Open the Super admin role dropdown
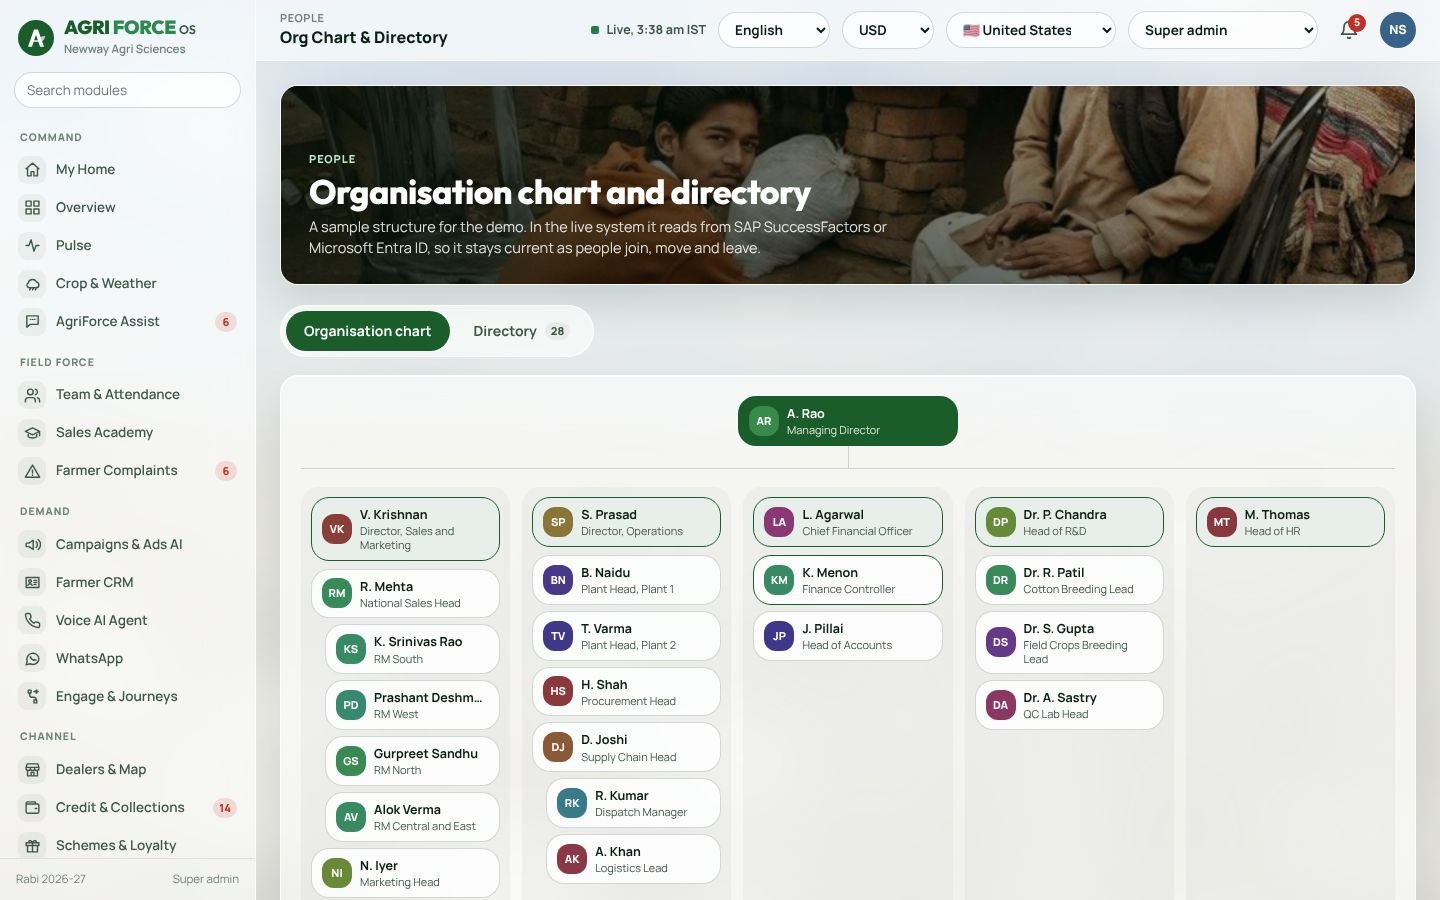1440x900 pixels. (x=1223, y=30)
